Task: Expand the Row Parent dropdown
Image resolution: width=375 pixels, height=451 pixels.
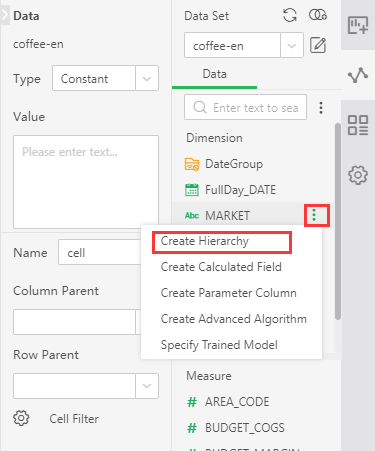Action: coord(147,386)
